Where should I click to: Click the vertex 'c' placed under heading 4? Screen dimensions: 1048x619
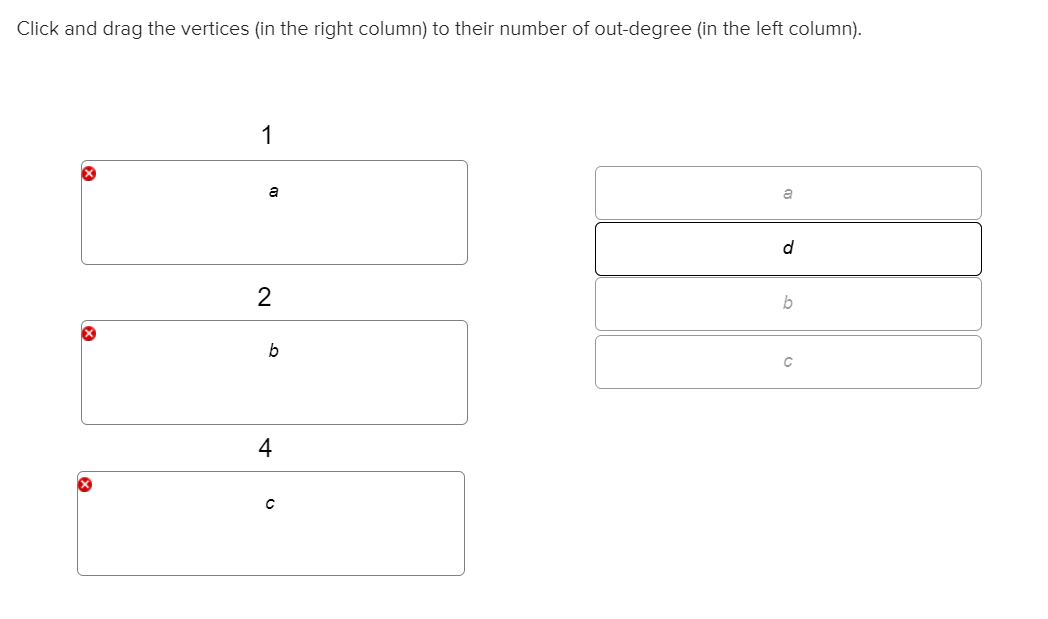(x=268, y=503)
